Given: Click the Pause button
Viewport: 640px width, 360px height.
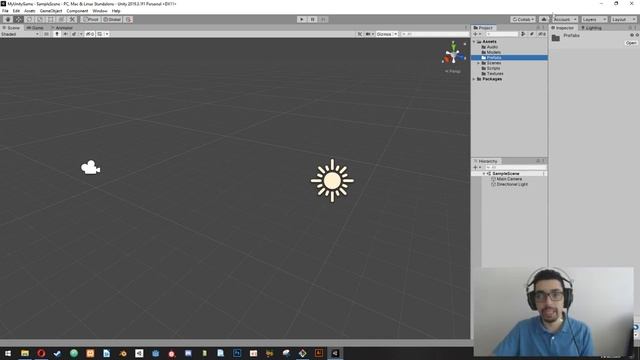Looking at the screenshot, I should coord(312,19).
